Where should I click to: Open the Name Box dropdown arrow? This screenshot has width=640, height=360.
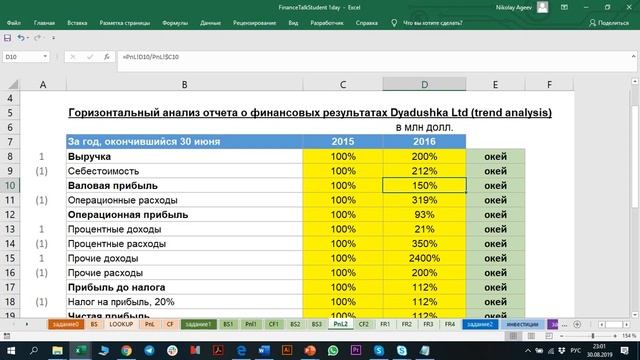pos(45,57)
